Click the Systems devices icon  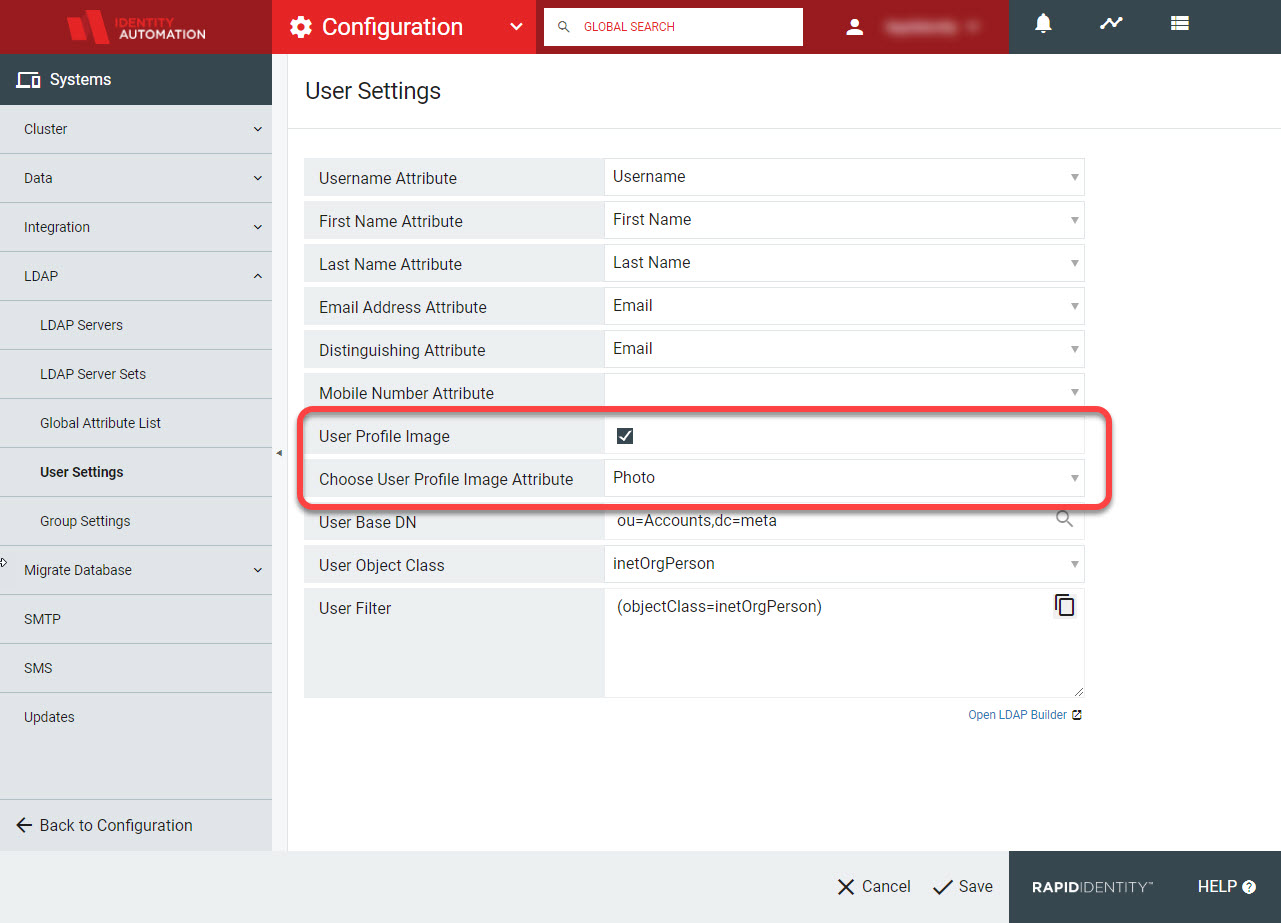point(29,80)
